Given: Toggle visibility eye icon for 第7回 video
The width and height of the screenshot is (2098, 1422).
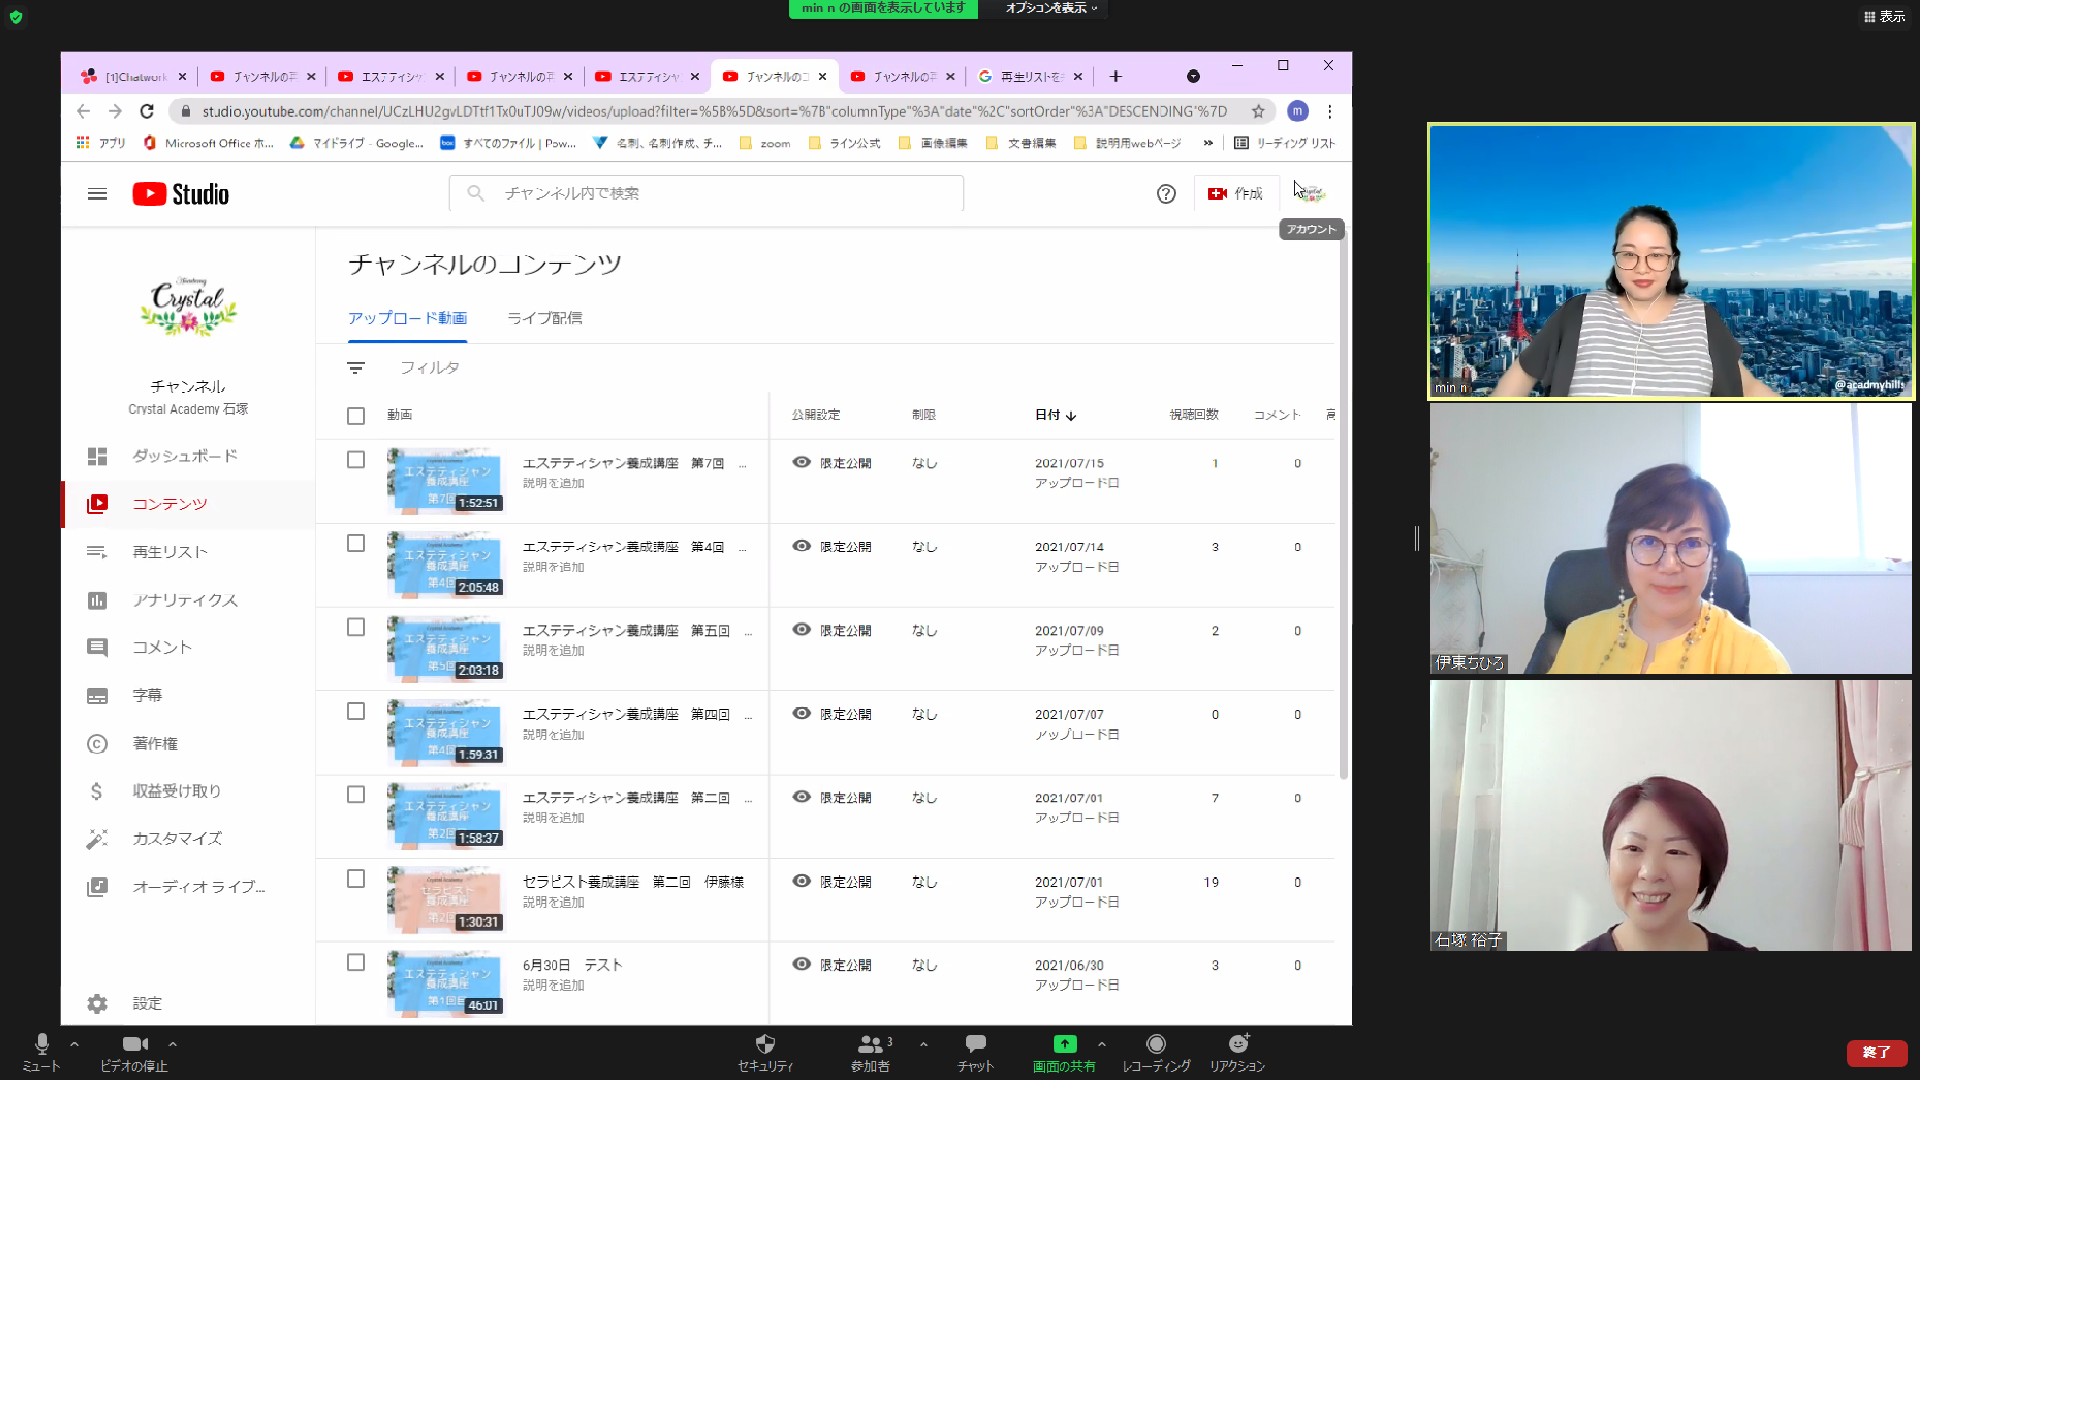Looking at the screenshot, I should 801,462.
